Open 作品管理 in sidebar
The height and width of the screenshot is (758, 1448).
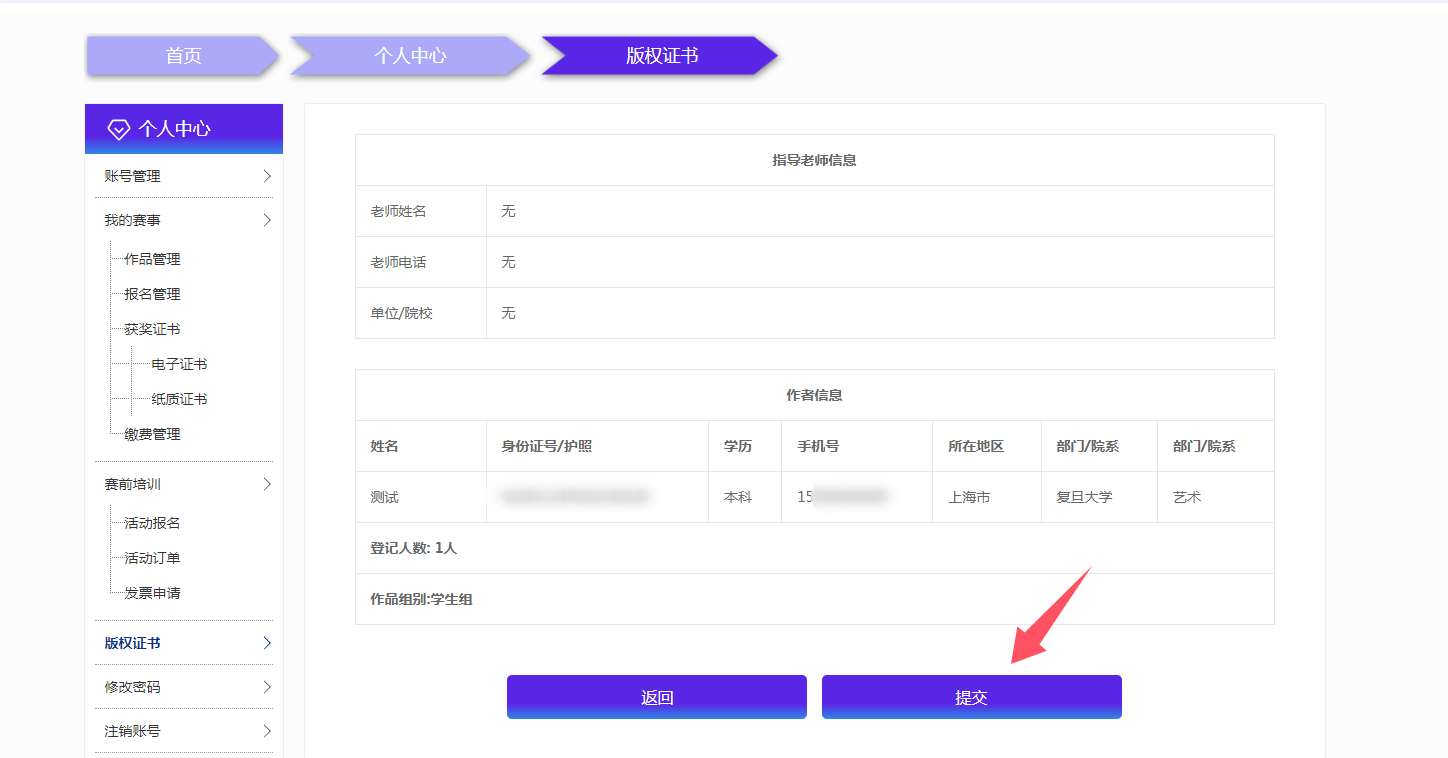(x=152, y=259)
